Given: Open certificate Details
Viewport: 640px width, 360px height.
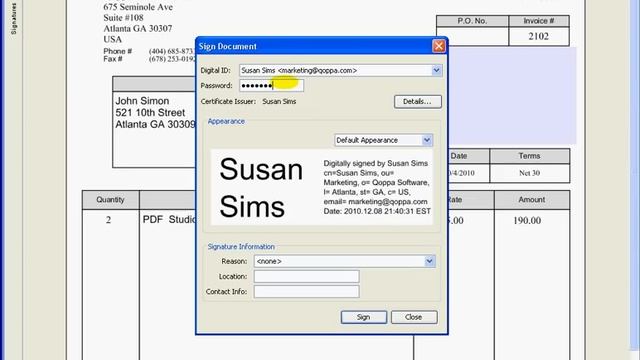Looking at the screenshot, I should click(x=418, y=102).
